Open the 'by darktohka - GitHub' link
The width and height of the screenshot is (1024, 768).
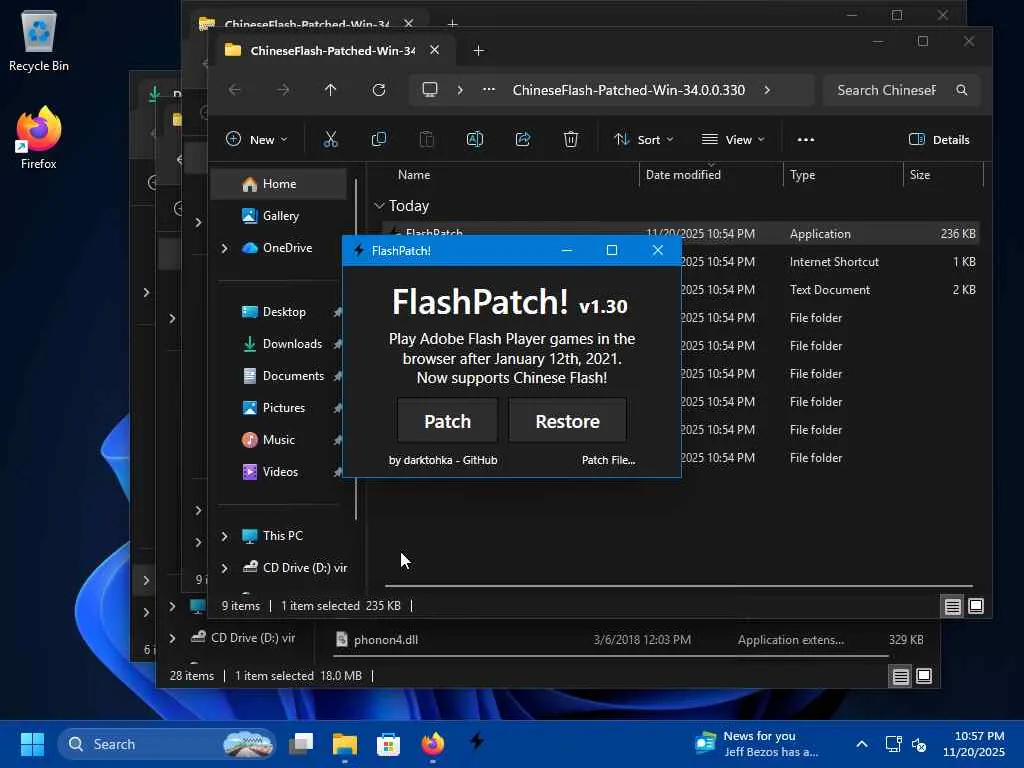point(443,460)
